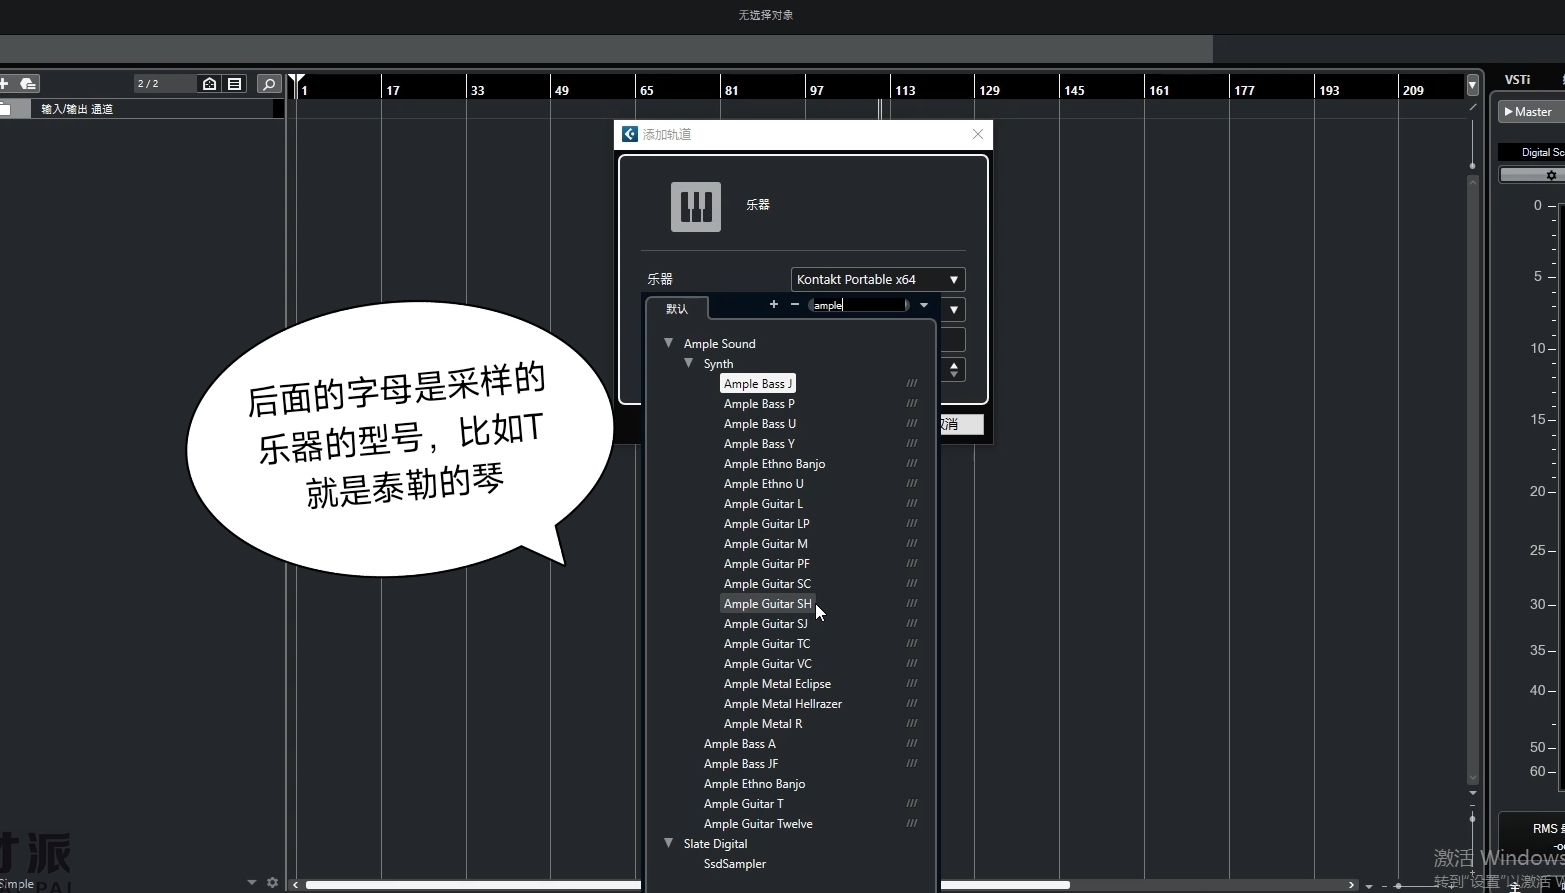Select Ample Bass U
The height and width of the screenshot is (893, 1565).
tap(760, 423)
